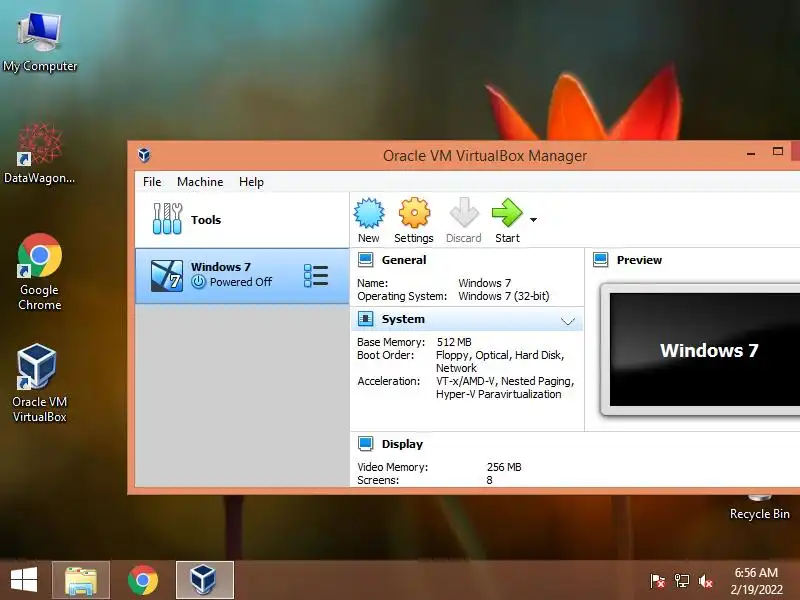Click the Display section monitor icon
800x600 pixels.
(x=365, y=444)
